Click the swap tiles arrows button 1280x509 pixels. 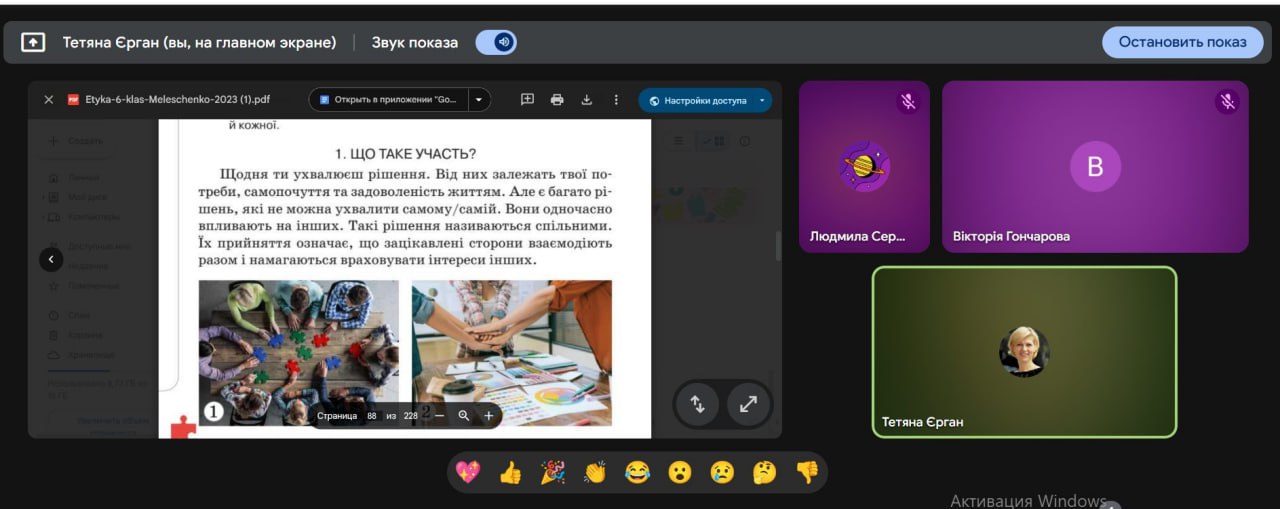tap(698, 404)
